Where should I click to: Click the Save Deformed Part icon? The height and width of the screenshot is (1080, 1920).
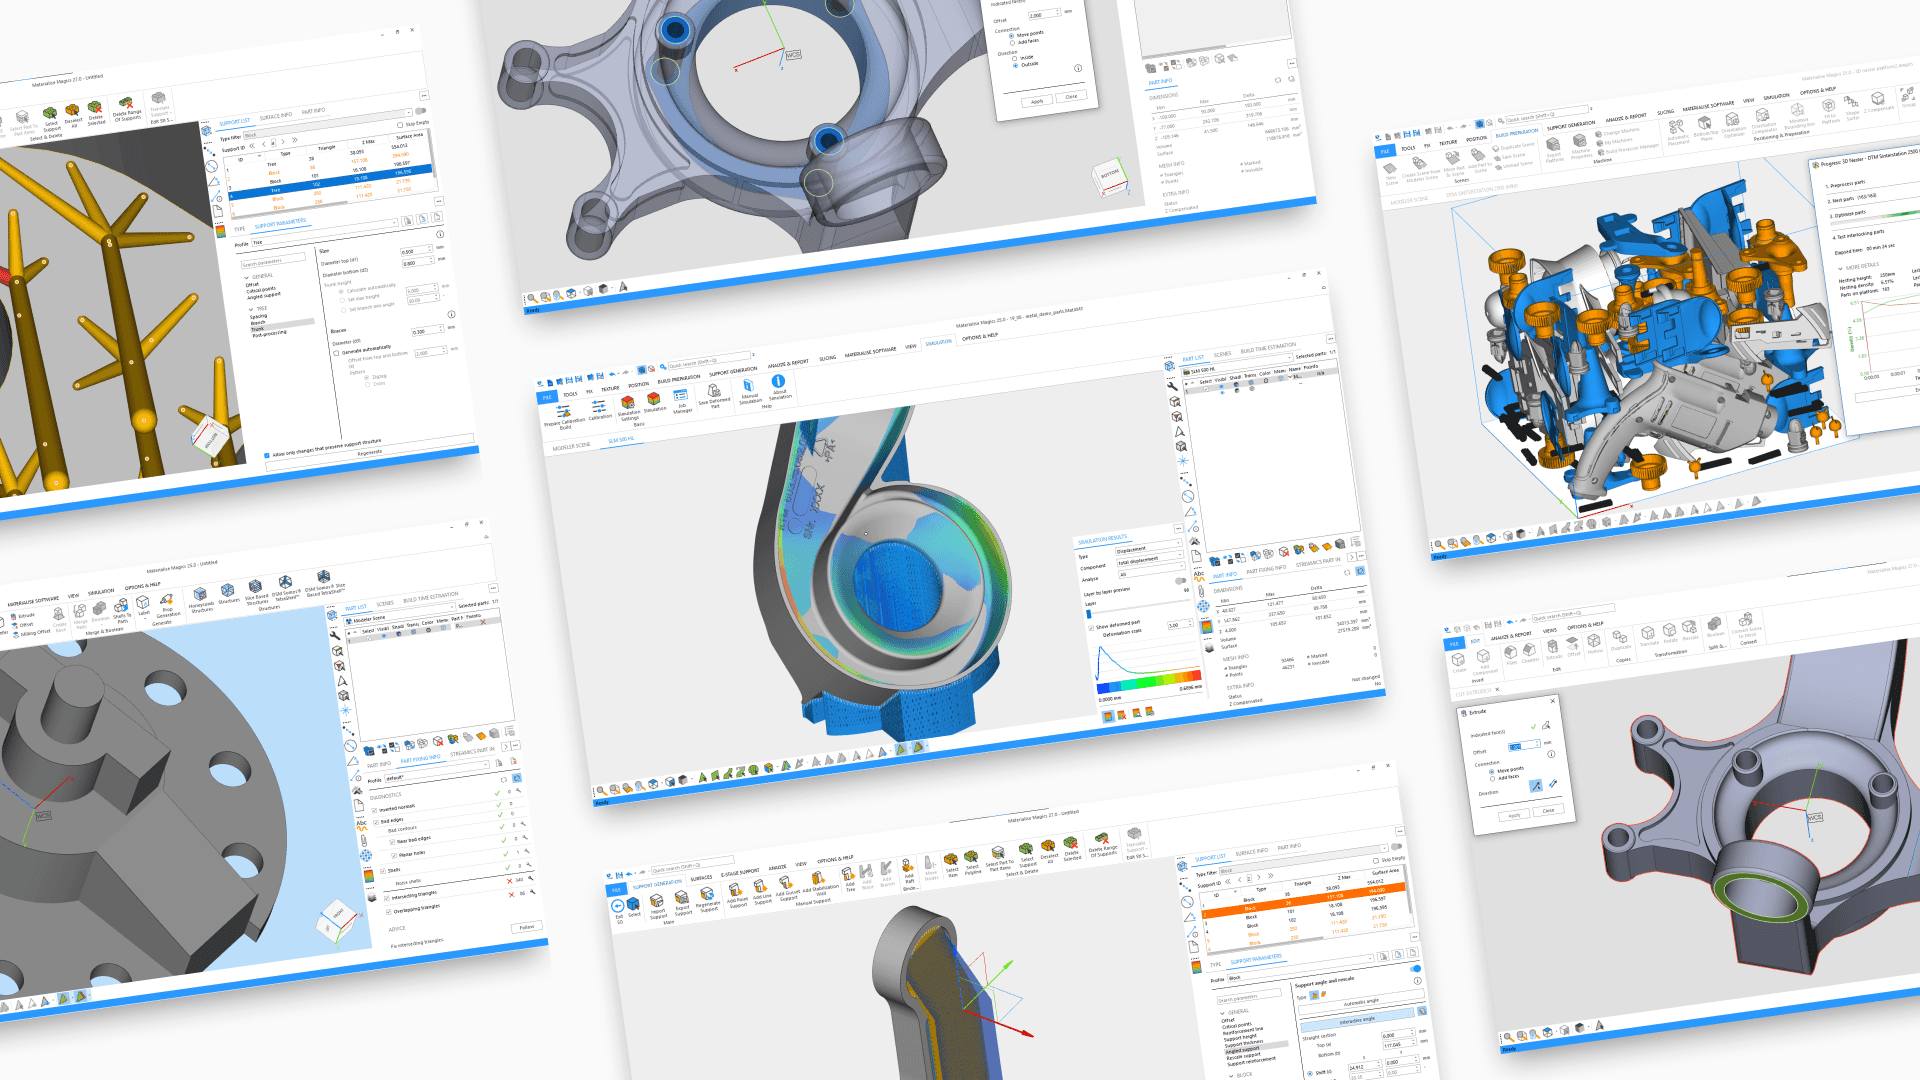point(714,391)
